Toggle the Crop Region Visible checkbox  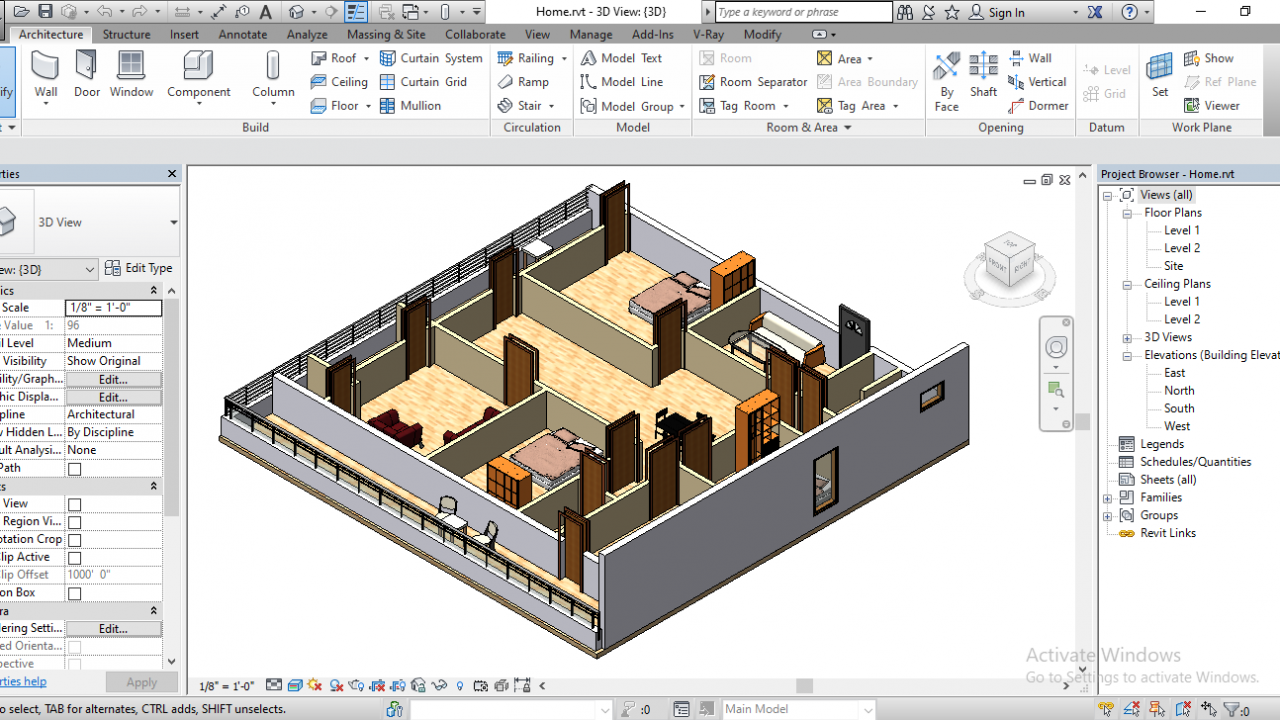[74, 522]
